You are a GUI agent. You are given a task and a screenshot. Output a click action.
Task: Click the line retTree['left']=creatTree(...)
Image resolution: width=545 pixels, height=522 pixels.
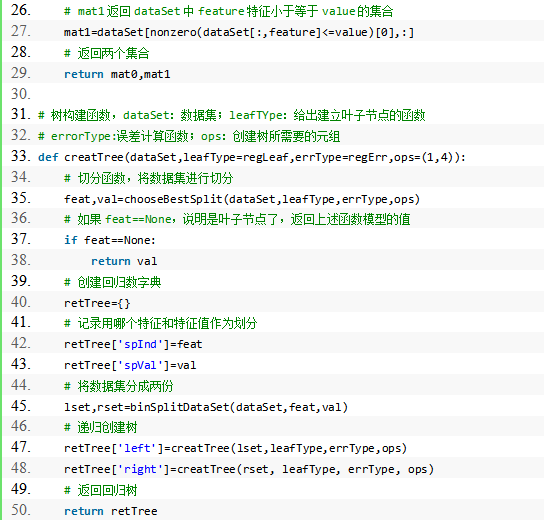tap(235, 448)
